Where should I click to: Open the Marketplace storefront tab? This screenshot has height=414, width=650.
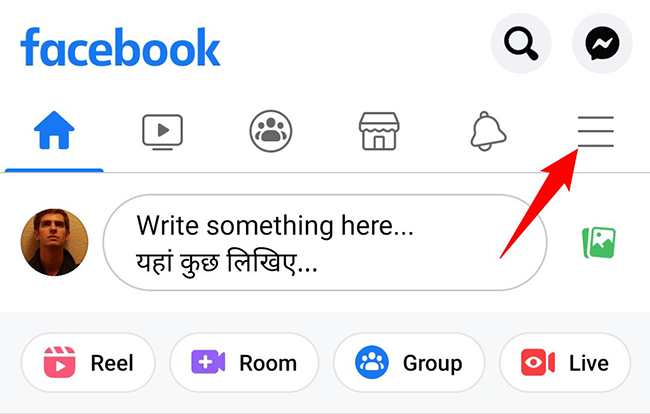coord(379,131)
